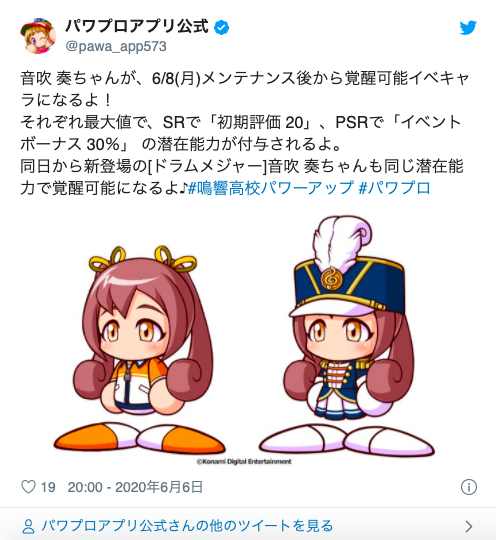The height and width of the screenshot is (540, 496).
Task: Like the tweet with the heart icon
Action: tap(28, 487)
